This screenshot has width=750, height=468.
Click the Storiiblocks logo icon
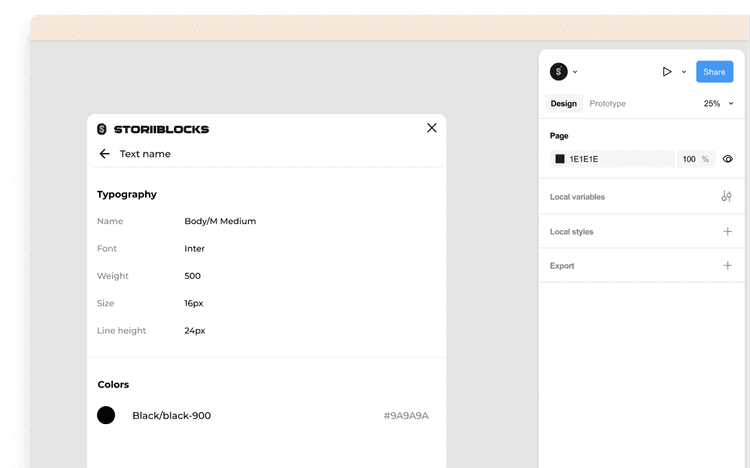click(x=102, y=129)
